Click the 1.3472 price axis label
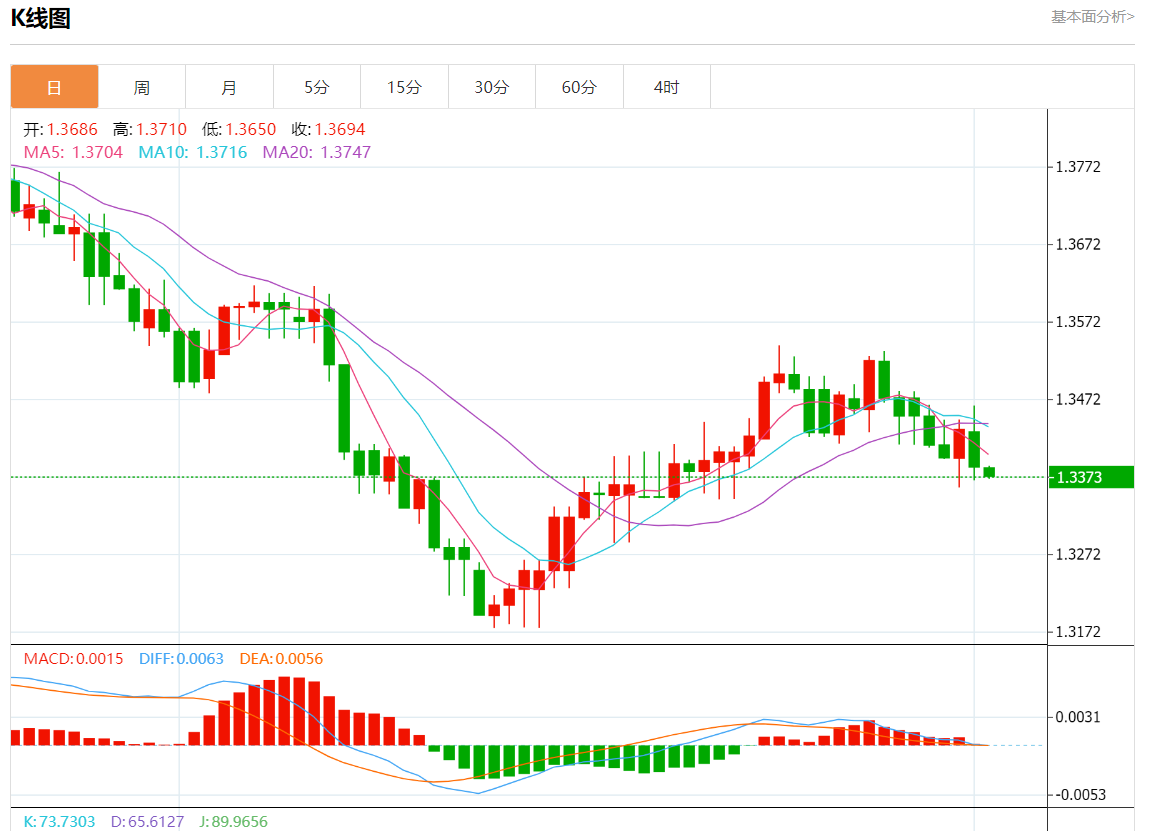 pyautogui.click(x=1078, y=399)
